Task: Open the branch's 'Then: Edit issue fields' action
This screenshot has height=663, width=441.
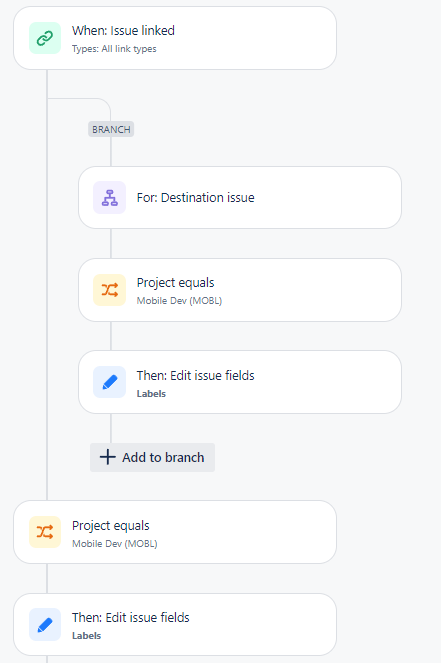Action: [240, 382]
